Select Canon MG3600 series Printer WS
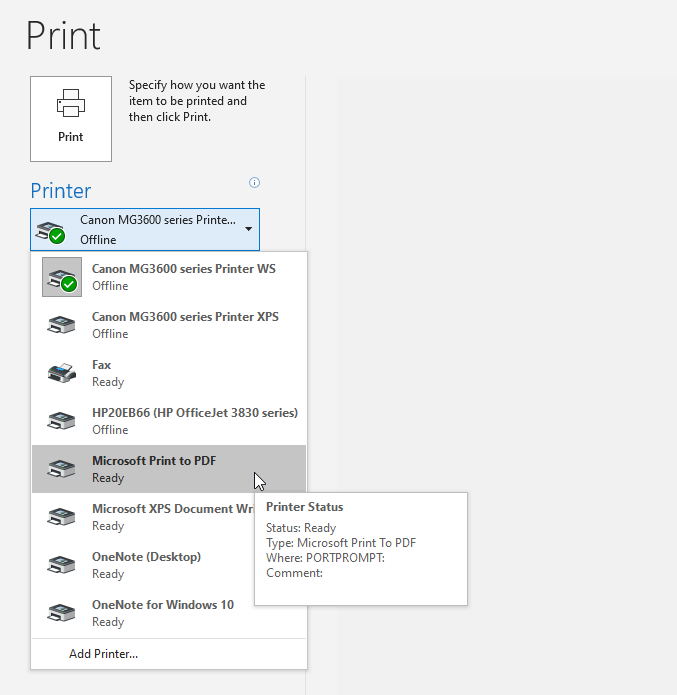 tap(169, 277)
